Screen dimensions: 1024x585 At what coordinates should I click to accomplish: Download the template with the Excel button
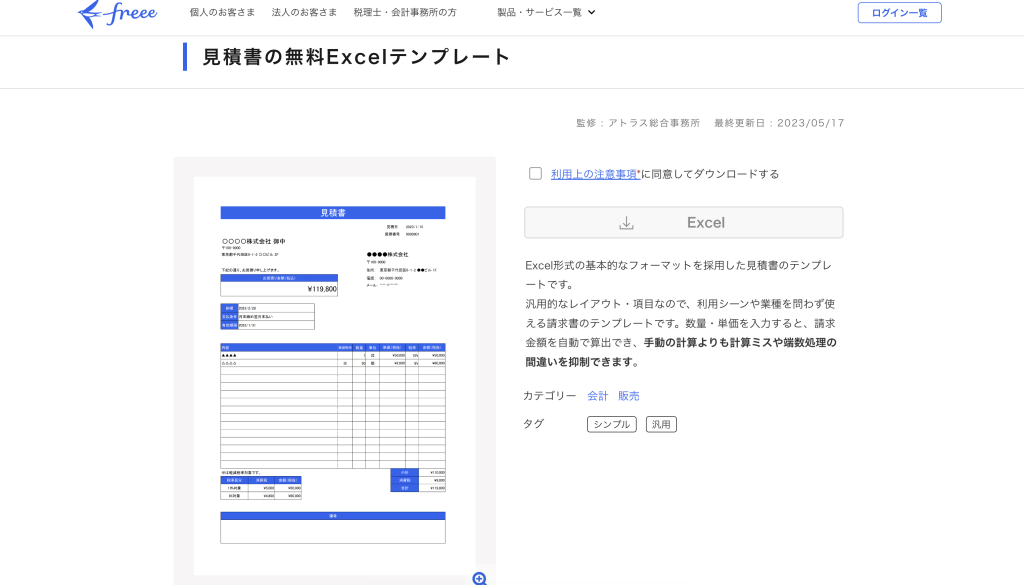coord(683,223)
